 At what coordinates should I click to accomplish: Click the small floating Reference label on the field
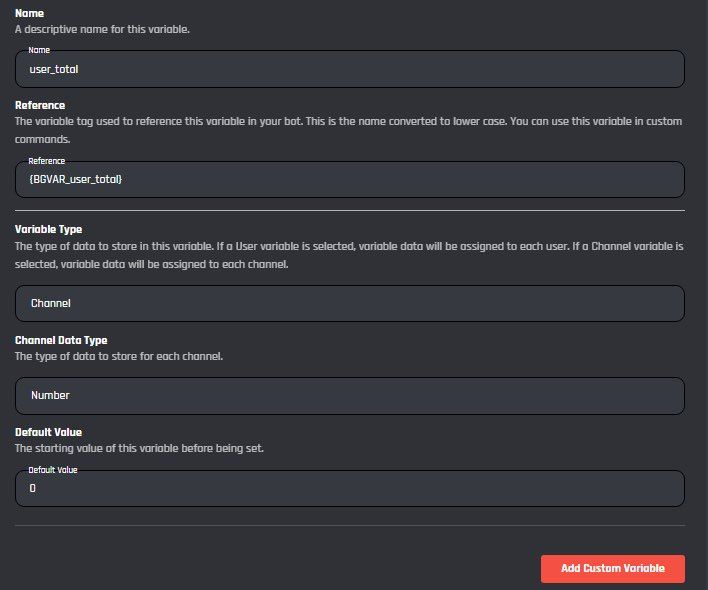pyautogui.click(x=47, y=160)
